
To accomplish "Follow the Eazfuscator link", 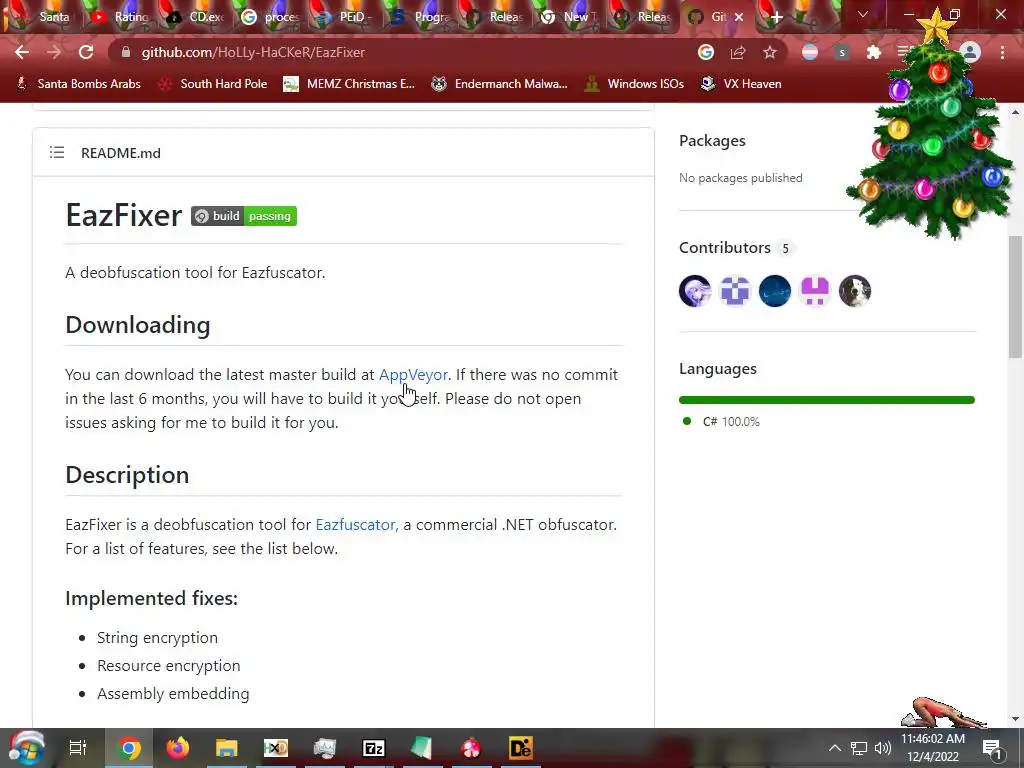I will pos(355,525).
